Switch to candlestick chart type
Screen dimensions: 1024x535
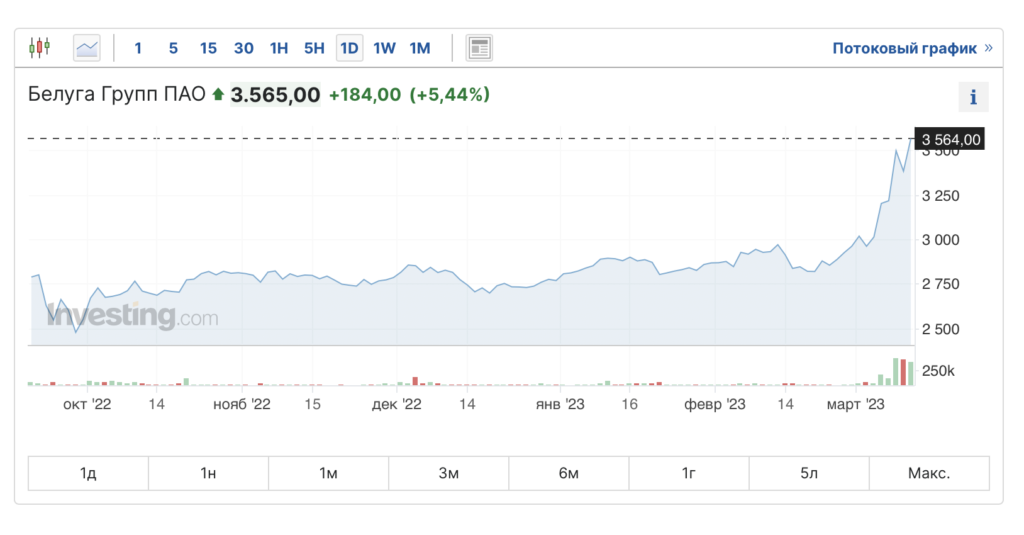tap(40, 47)
